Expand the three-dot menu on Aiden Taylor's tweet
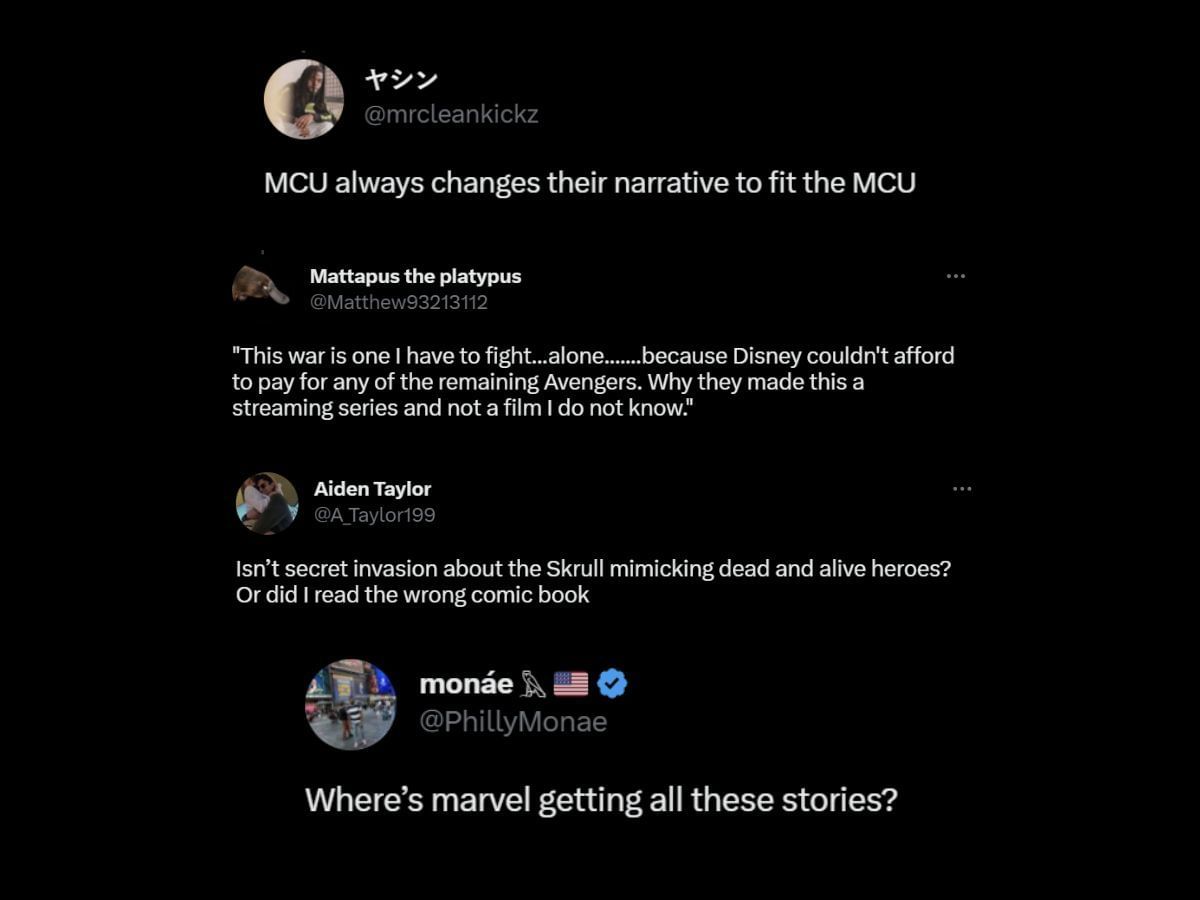Screen dimensions: 1200x900 (962, 489)
